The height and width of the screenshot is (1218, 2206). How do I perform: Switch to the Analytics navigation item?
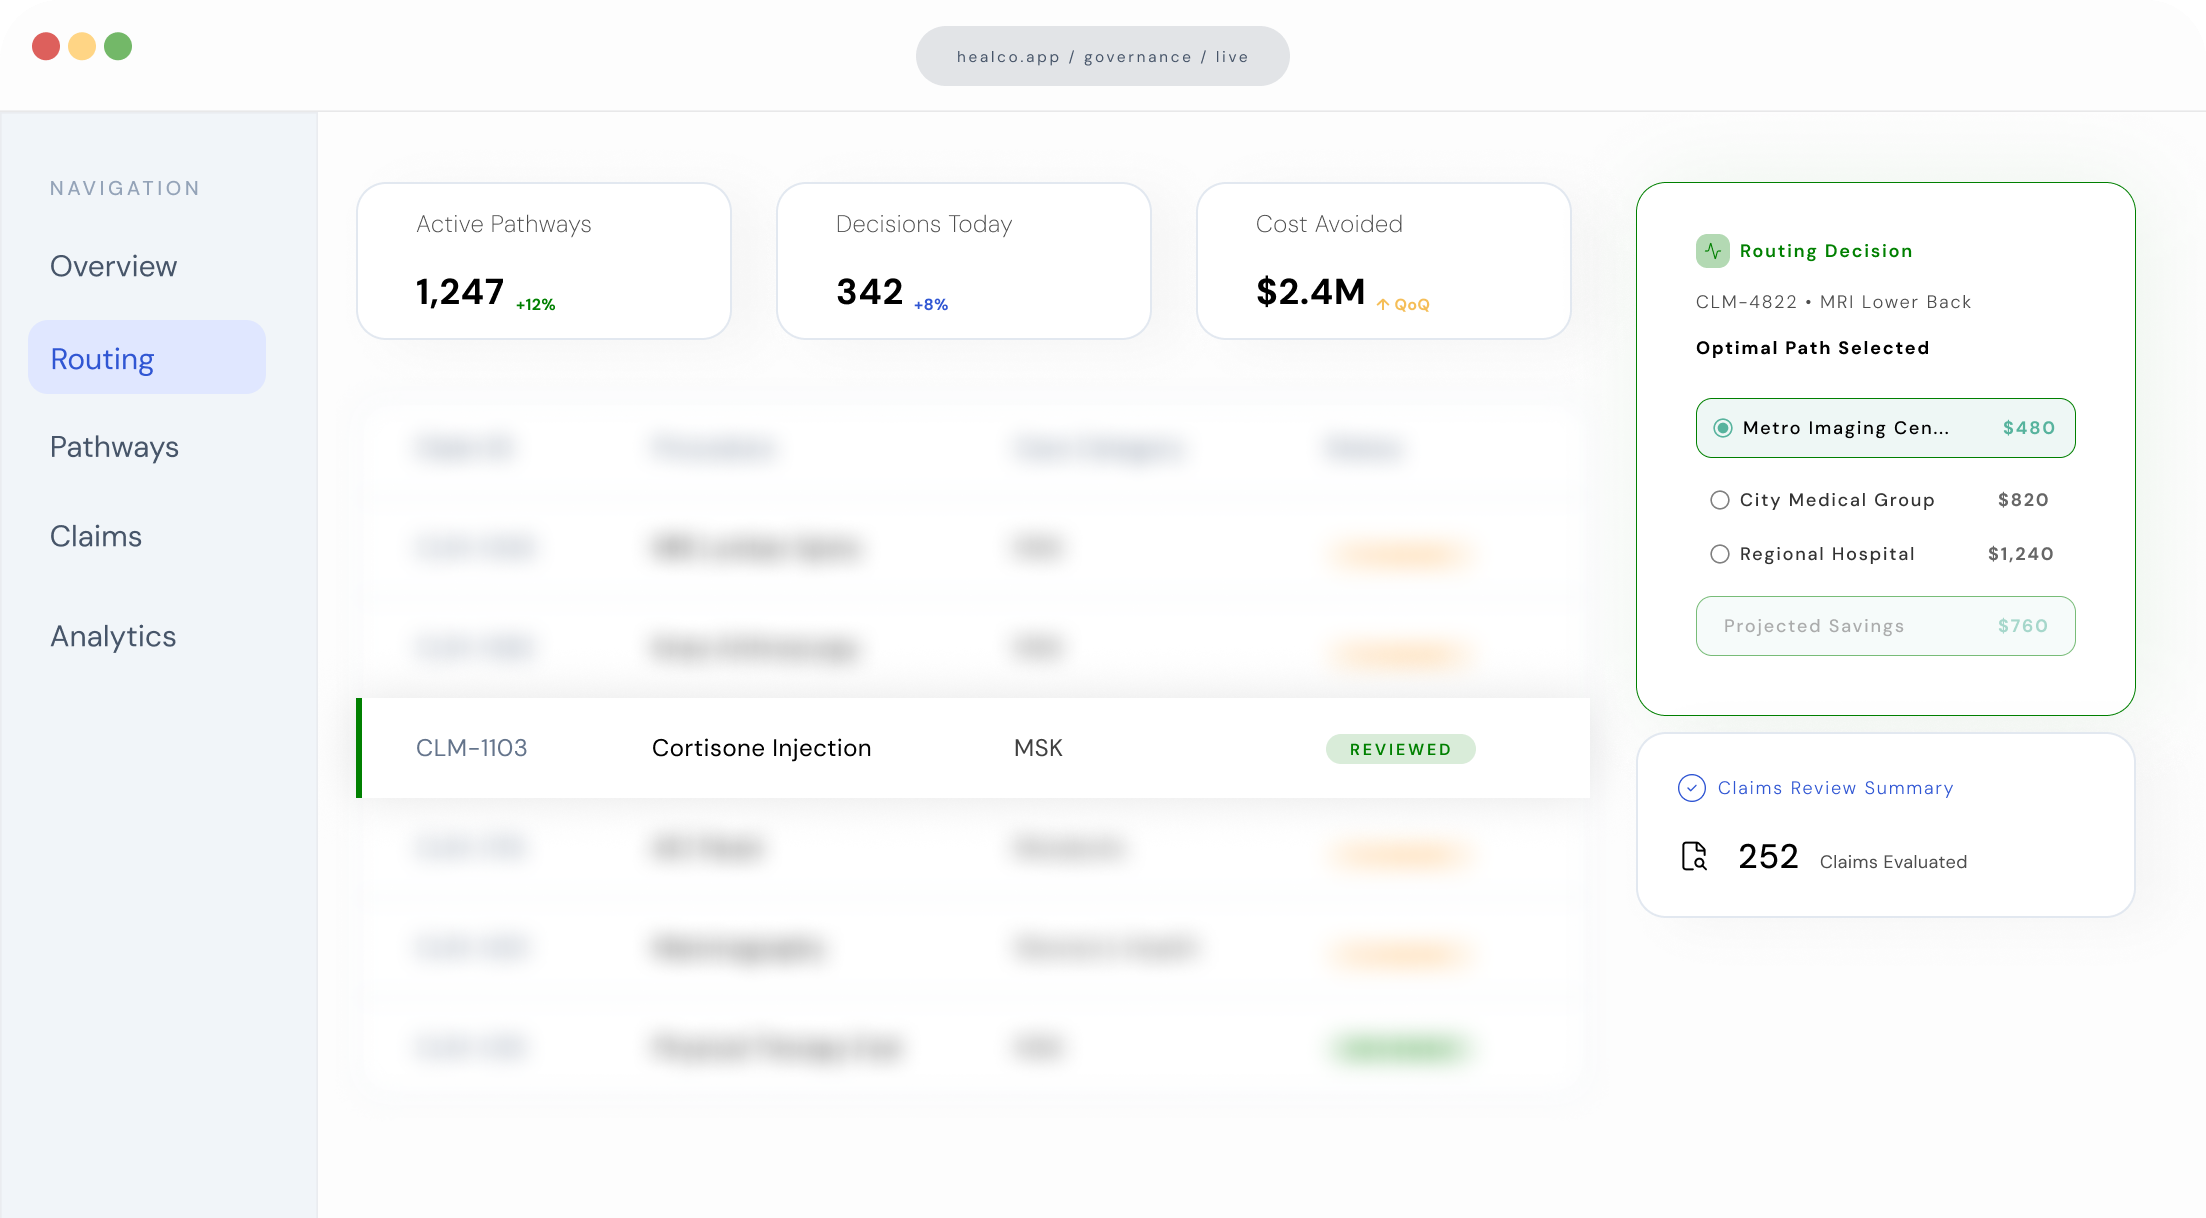113,636
